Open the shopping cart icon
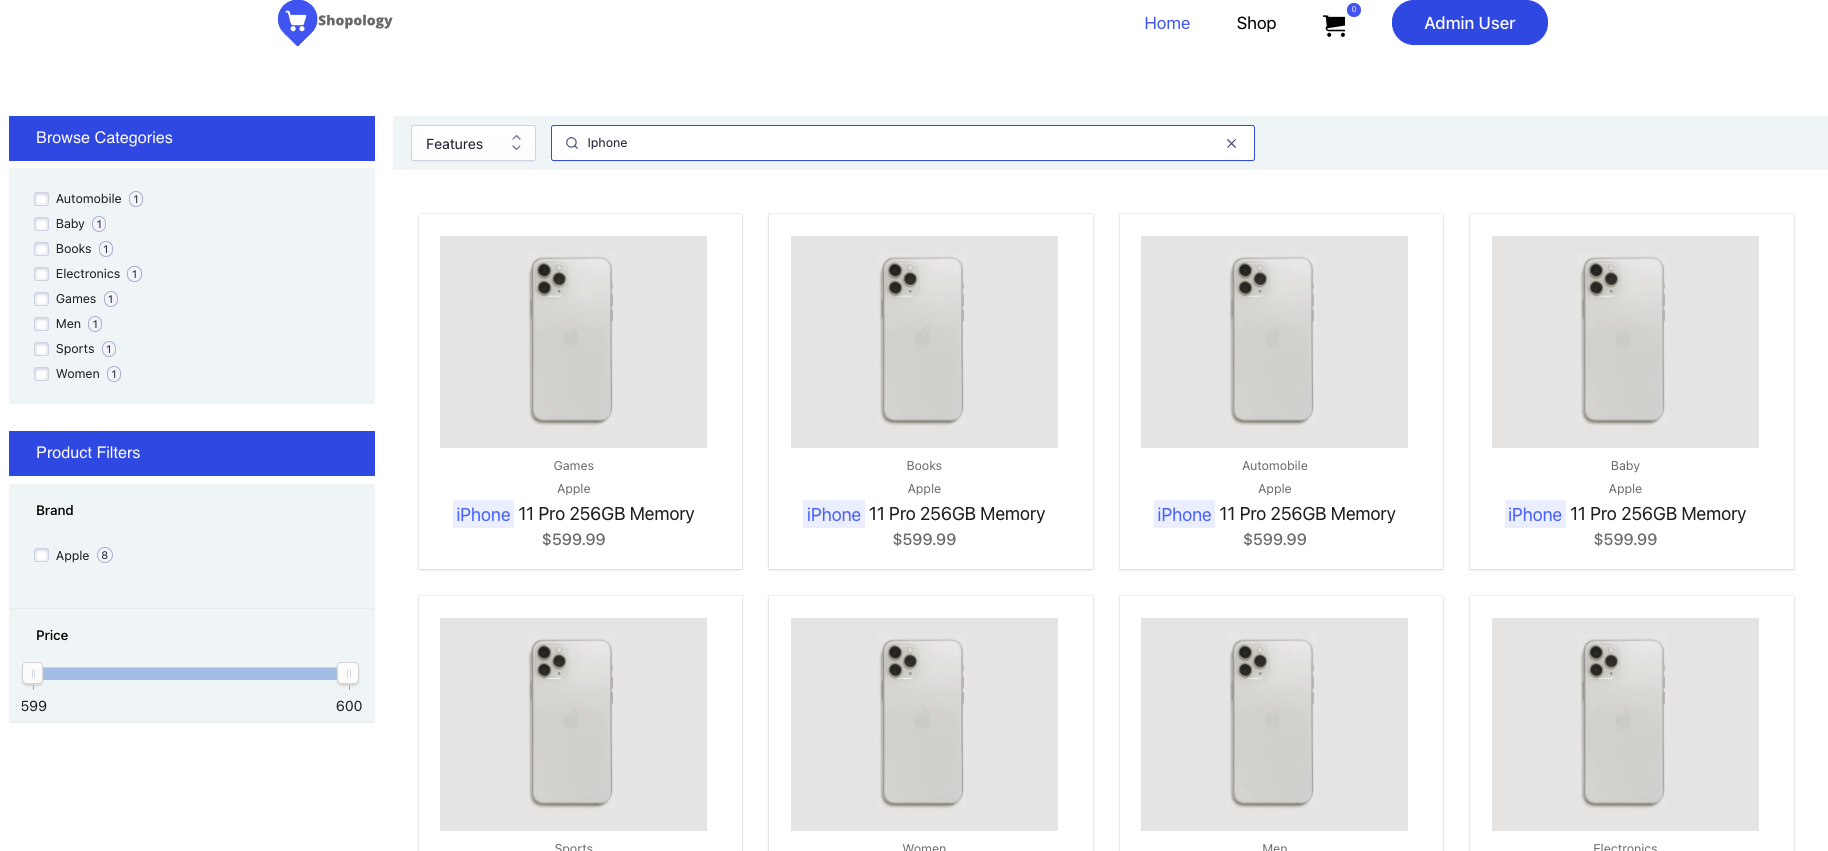 pos(1334,25)
